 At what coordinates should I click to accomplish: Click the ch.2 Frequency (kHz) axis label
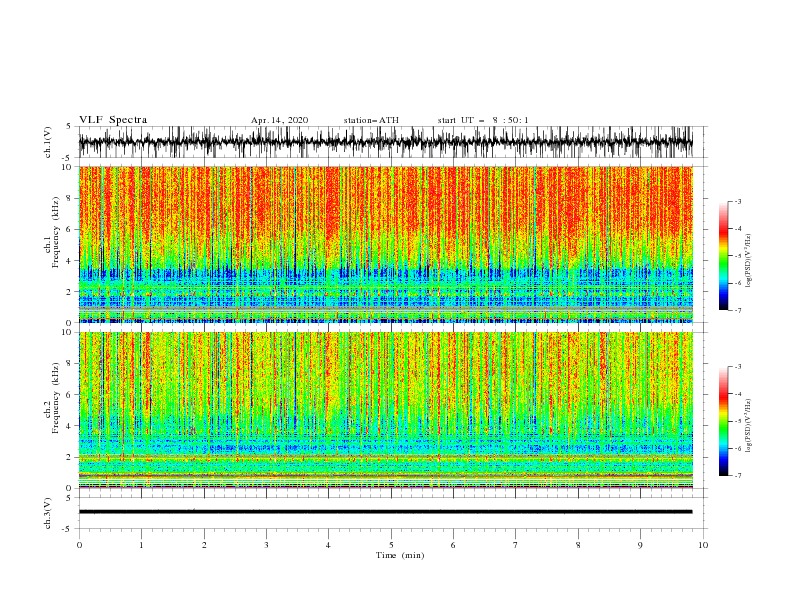pos(52,398)
